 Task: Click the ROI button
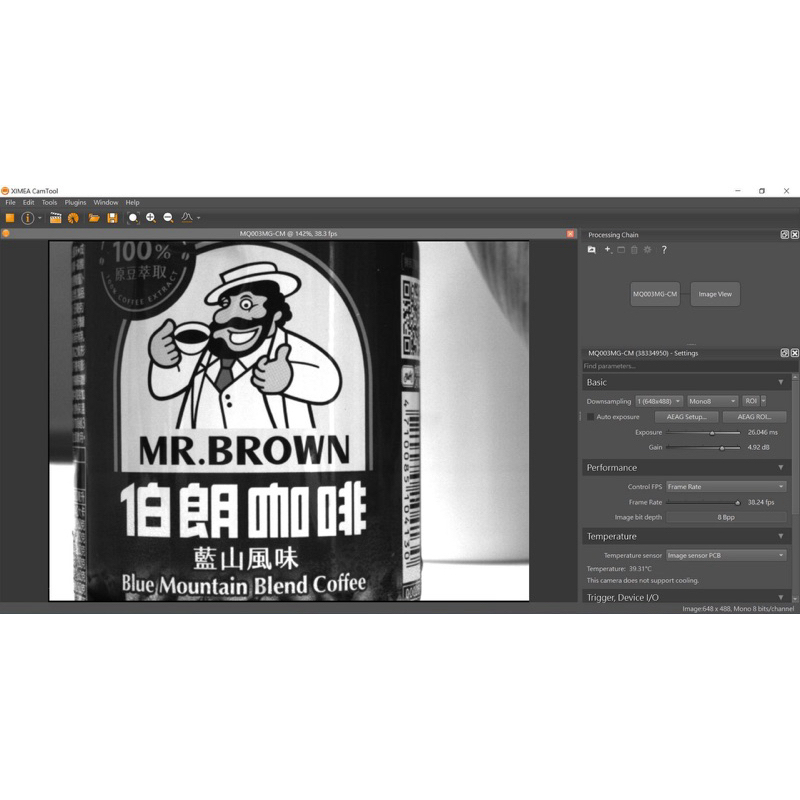point(751,401)
